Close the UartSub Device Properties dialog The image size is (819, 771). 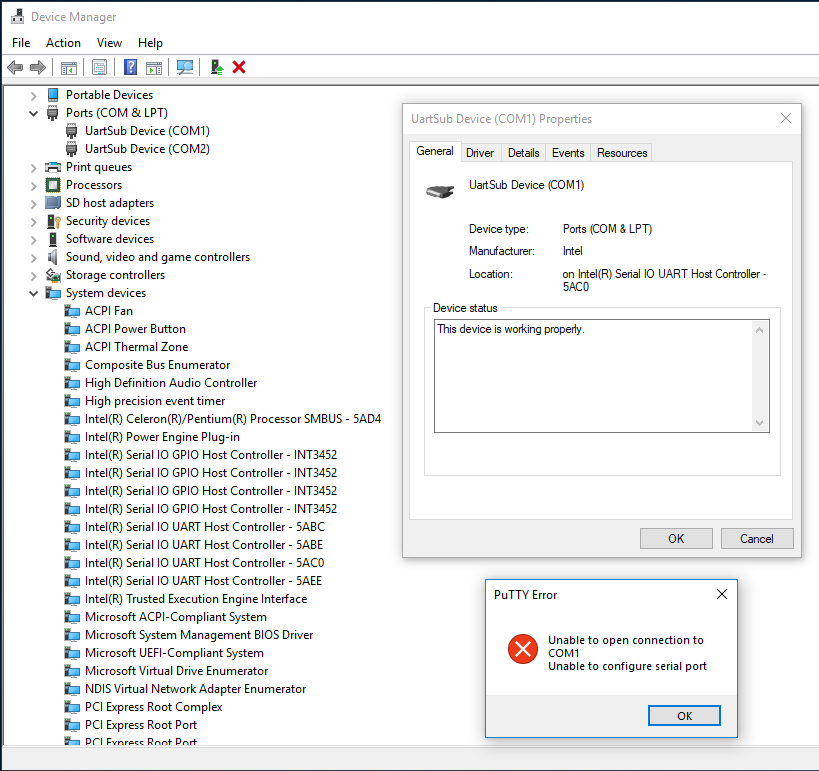coord(786,119)
